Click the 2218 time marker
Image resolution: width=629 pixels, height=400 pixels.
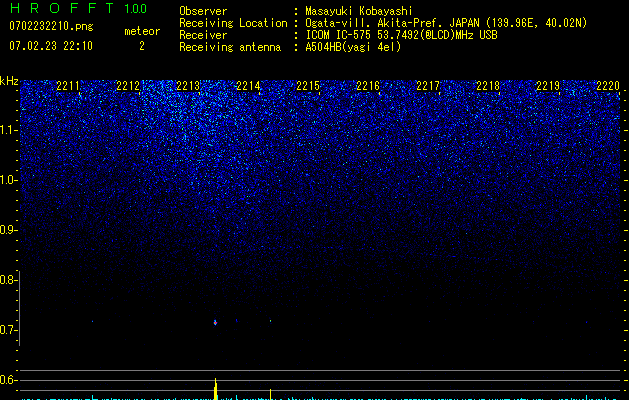pyautogui.click(x=488, y=86)
